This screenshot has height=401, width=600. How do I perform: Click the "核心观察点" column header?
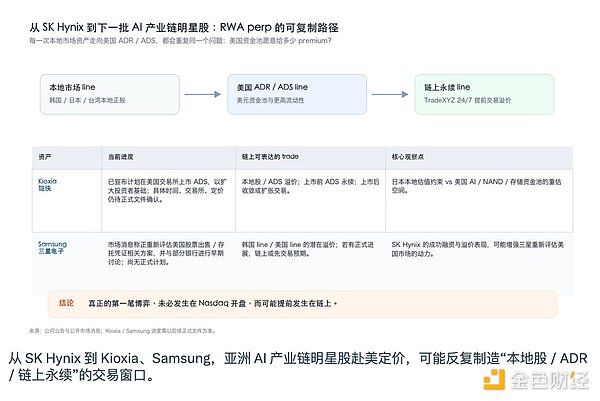408,157
